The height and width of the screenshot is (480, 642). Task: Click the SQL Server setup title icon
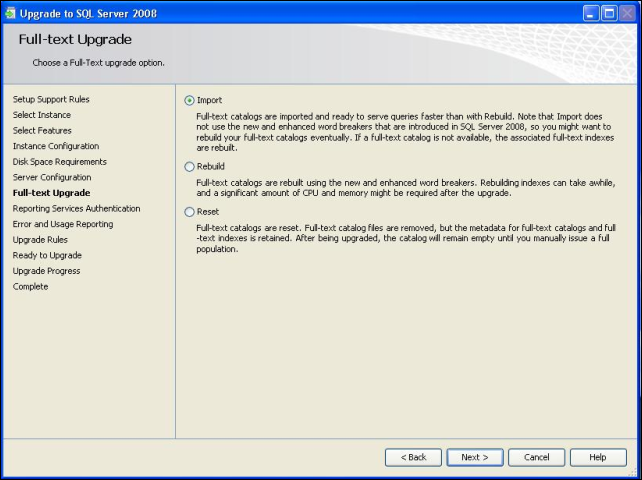10,14
